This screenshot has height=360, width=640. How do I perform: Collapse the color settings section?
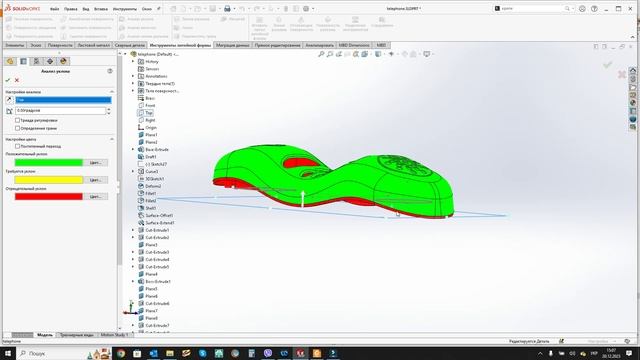coord(112,140)
